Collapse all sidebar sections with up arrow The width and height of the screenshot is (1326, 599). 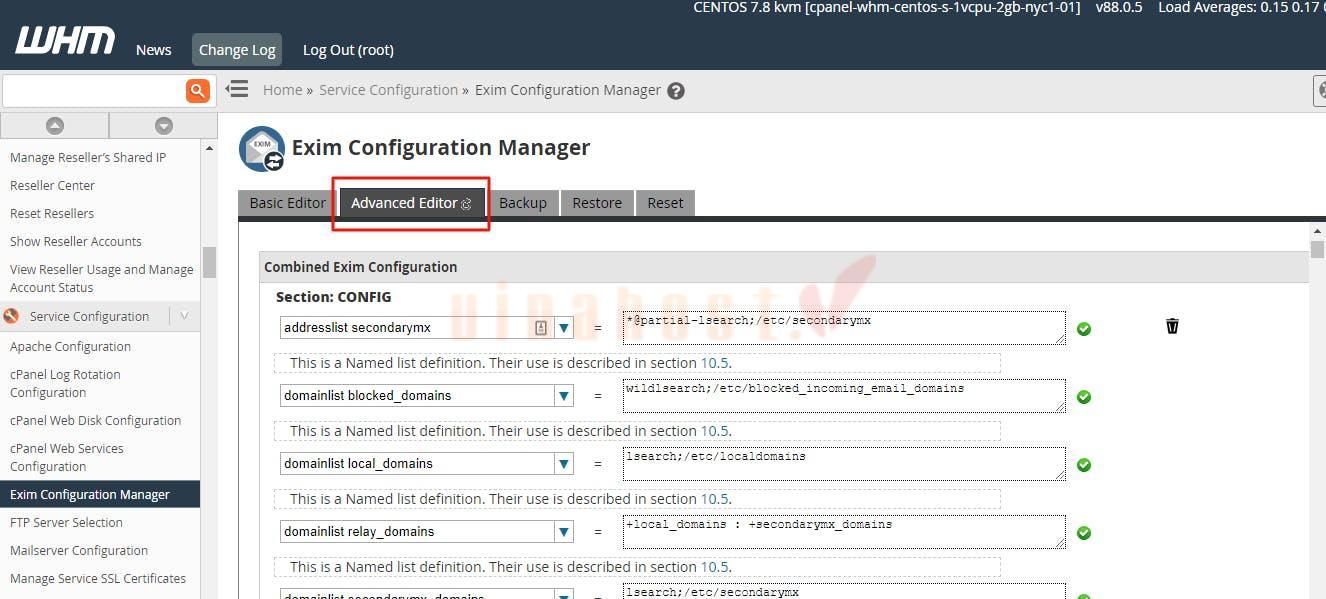tap(55, 125)
